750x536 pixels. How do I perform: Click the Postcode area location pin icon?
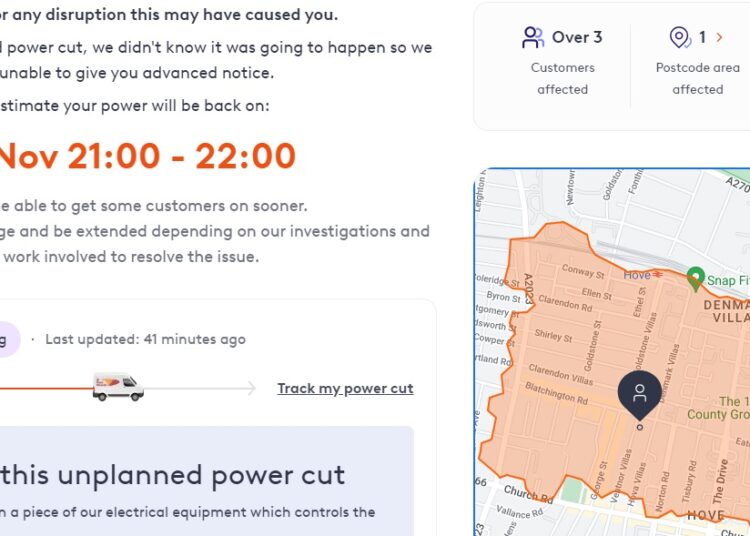[x=680, y=38]
